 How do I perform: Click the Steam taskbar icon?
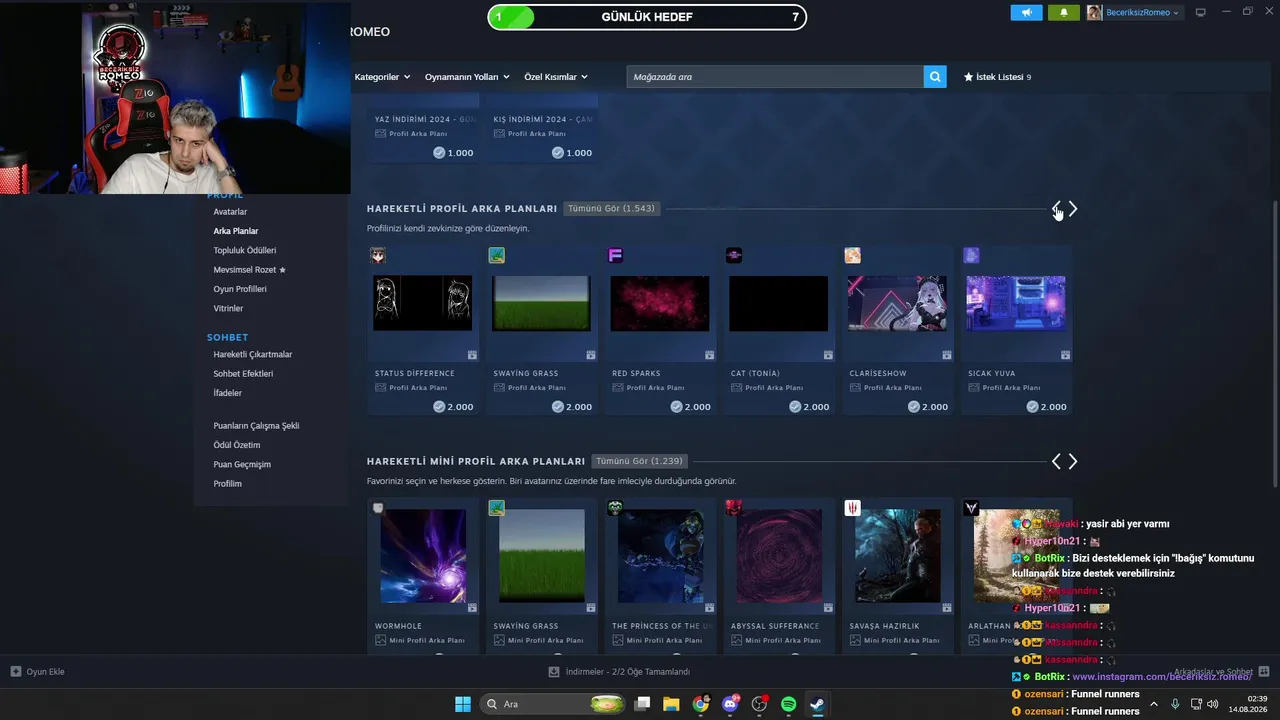click(817, 704)
